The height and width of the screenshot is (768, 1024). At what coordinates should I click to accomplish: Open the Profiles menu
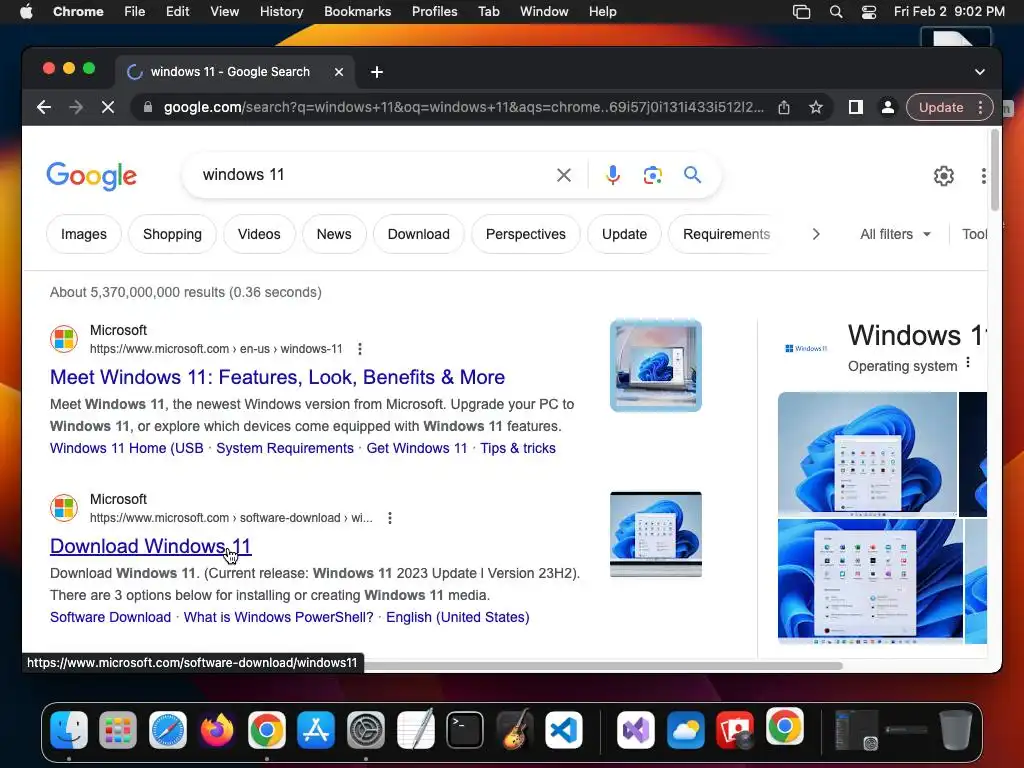[x=434, y=12]
